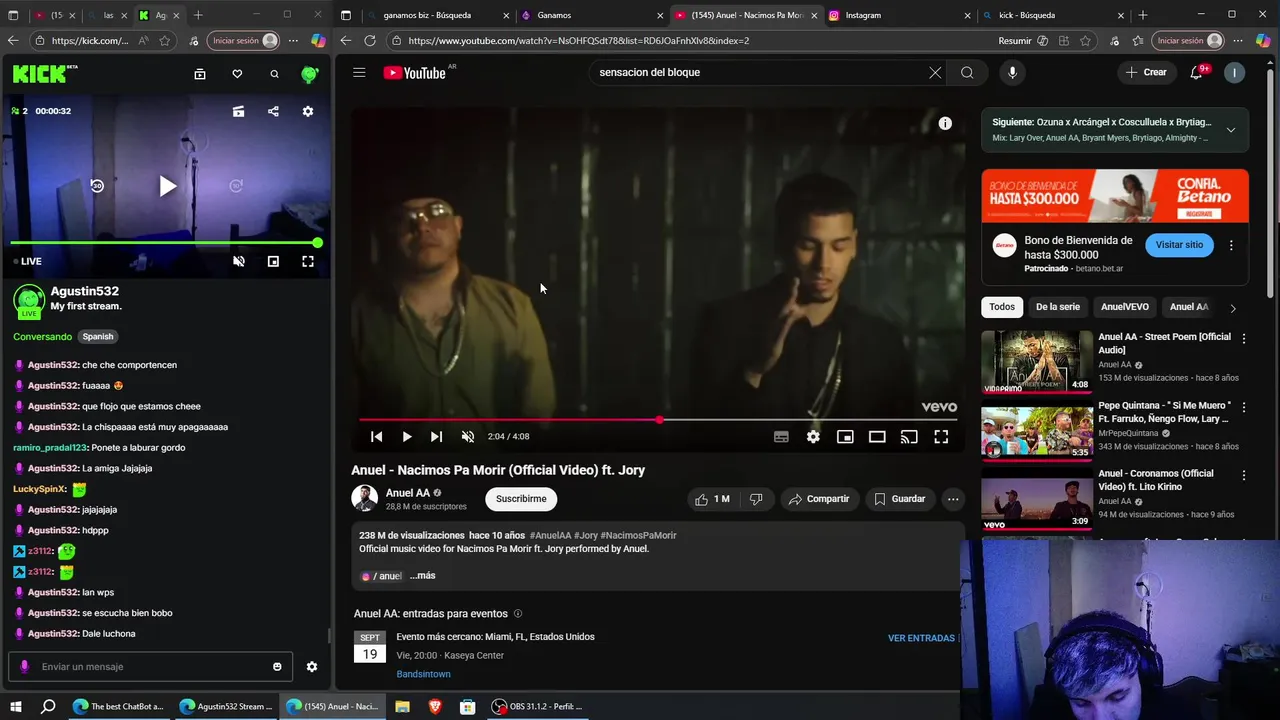The image size is (1280, 720).
Task: Jump to LIVE in Kick player
Action: [x=28, y=261]
